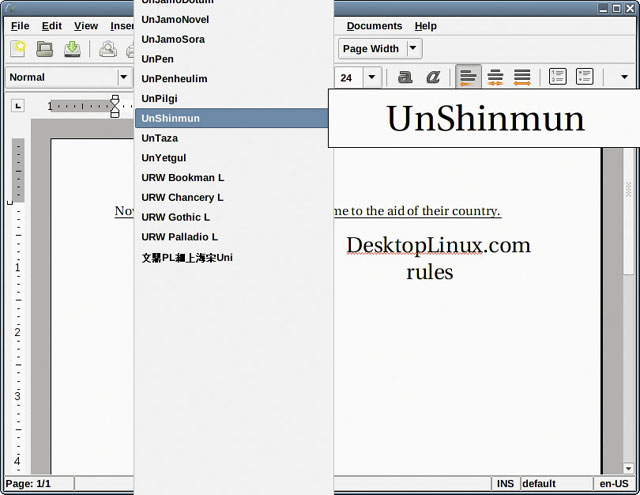Select URW Chancery L font
The image size is (640, 495).
click(x=233, y=197)
